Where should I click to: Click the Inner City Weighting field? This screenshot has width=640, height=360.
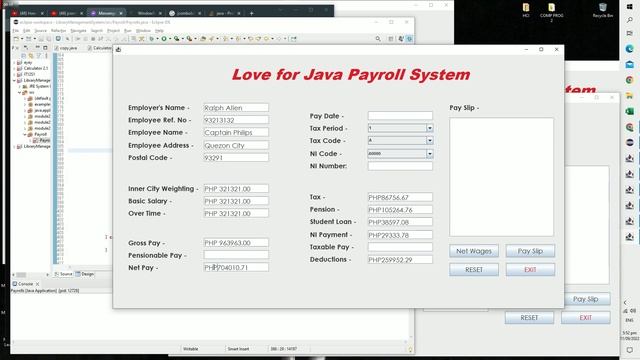[236, 189]
